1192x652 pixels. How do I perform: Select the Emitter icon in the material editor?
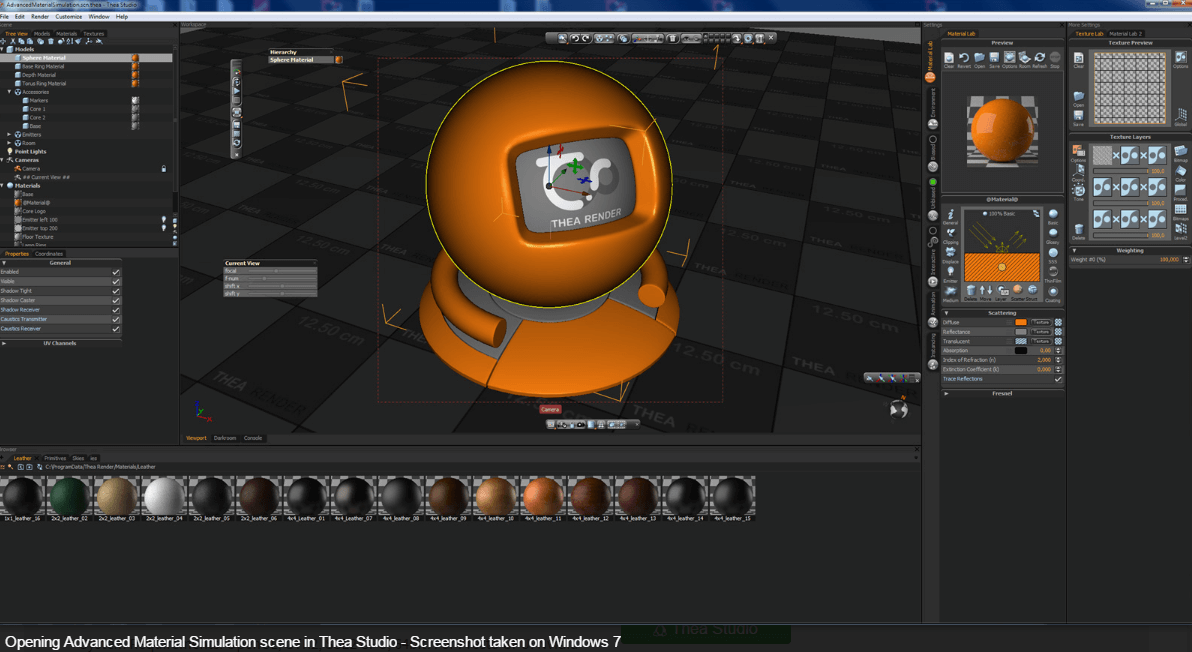click(x=950, y=270)
